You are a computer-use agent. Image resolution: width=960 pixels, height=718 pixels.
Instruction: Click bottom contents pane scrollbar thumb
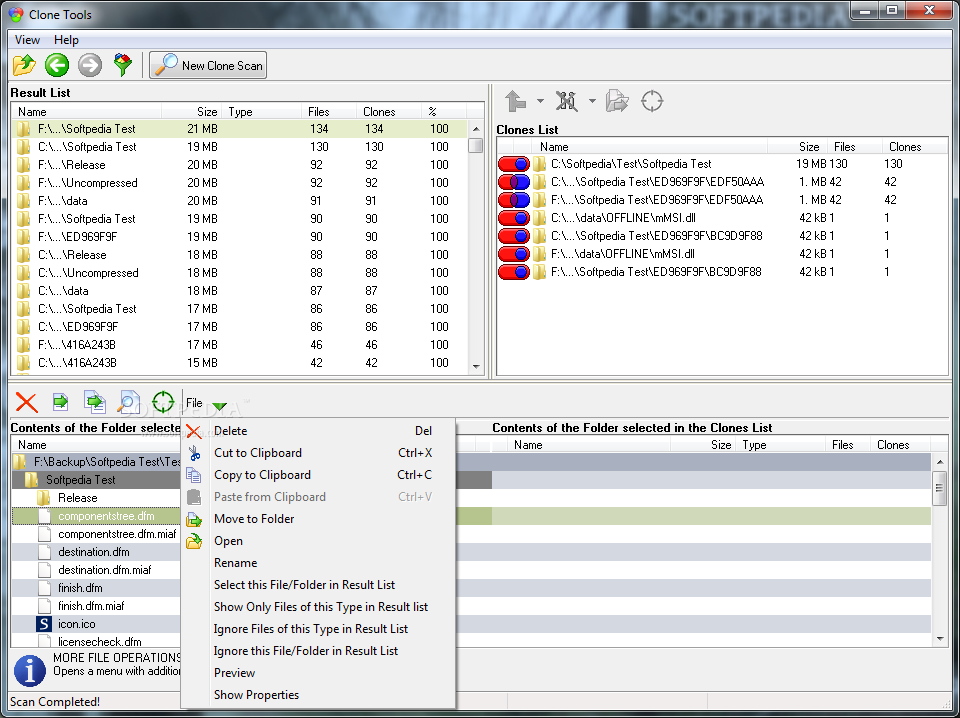[x=940, y=488]
